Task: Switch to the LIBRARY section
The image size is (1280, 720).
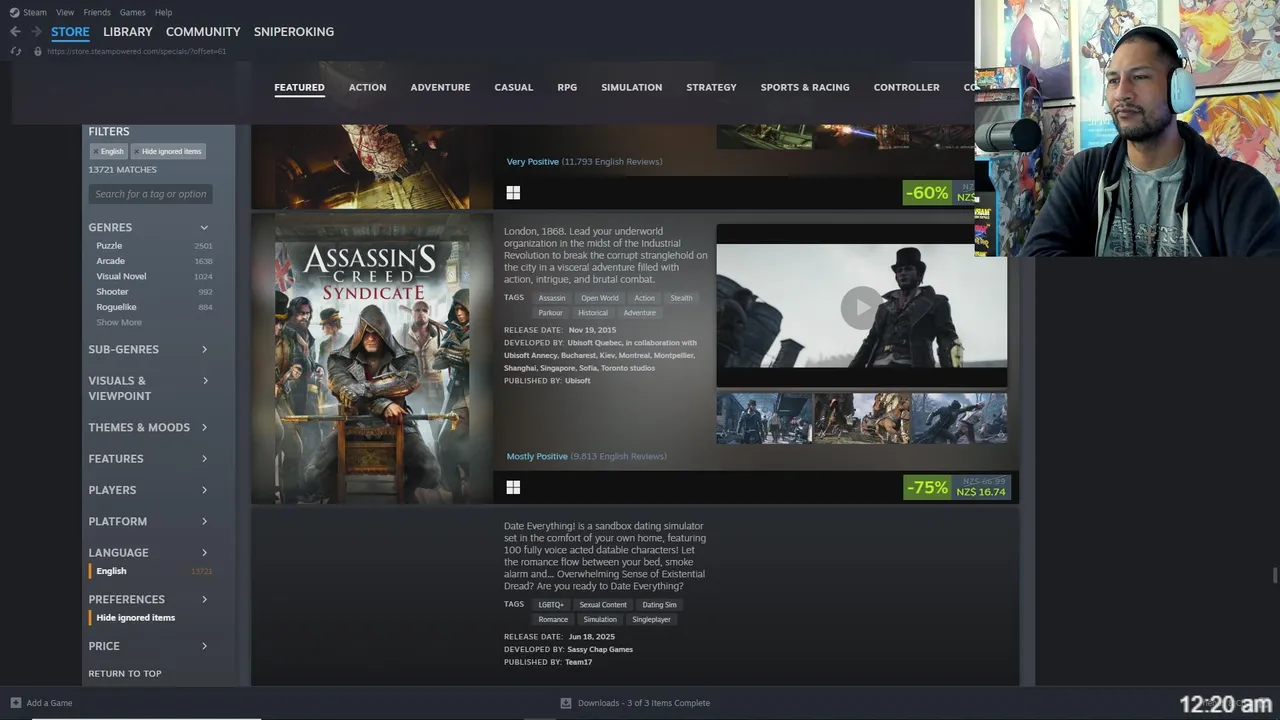Action: [128, 32]
